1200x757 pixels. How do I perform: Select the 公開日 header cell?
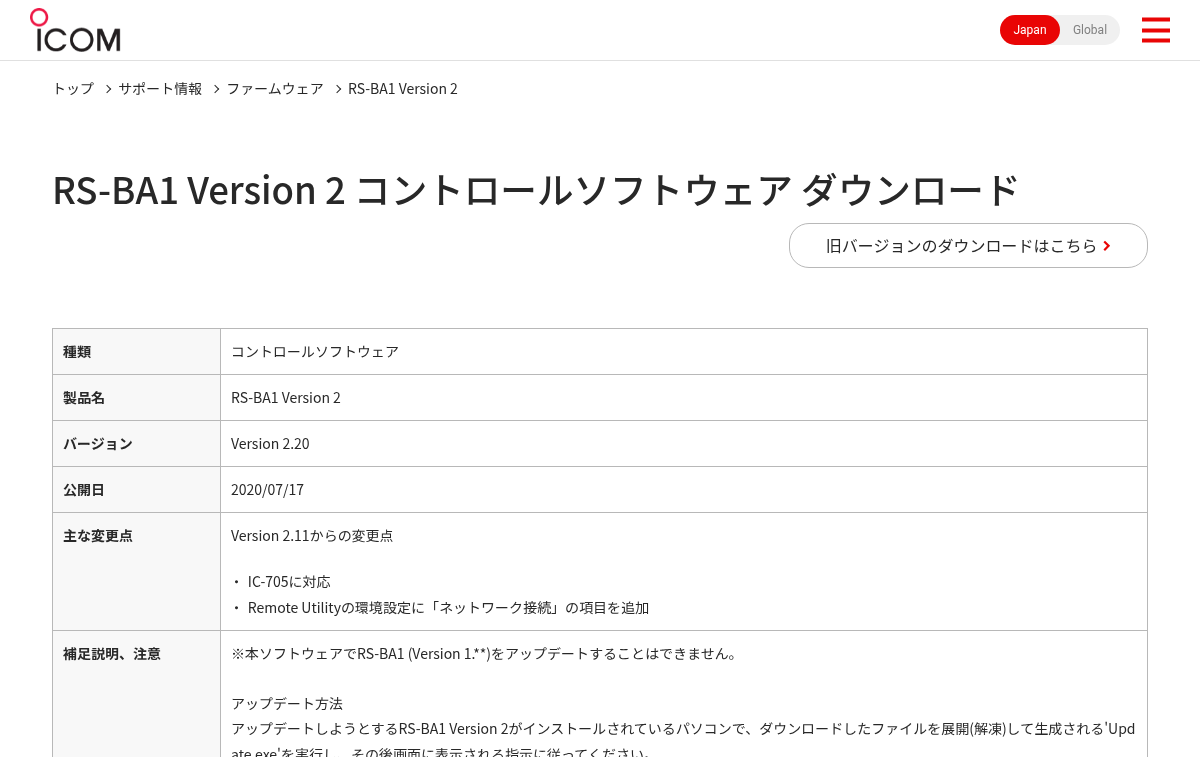(136, 490)
